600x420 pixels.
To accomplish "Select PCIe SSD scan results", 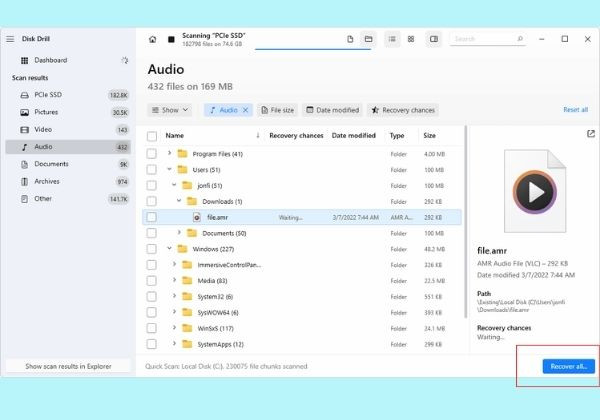I will 68,95.
